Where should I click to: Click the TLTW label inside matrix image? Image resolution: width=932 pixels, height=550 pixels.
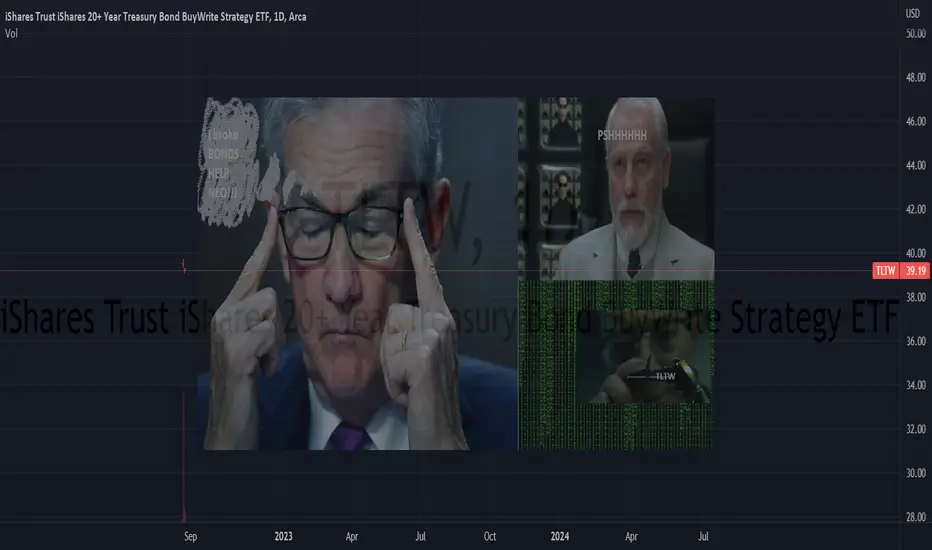(x=666, y=376)
